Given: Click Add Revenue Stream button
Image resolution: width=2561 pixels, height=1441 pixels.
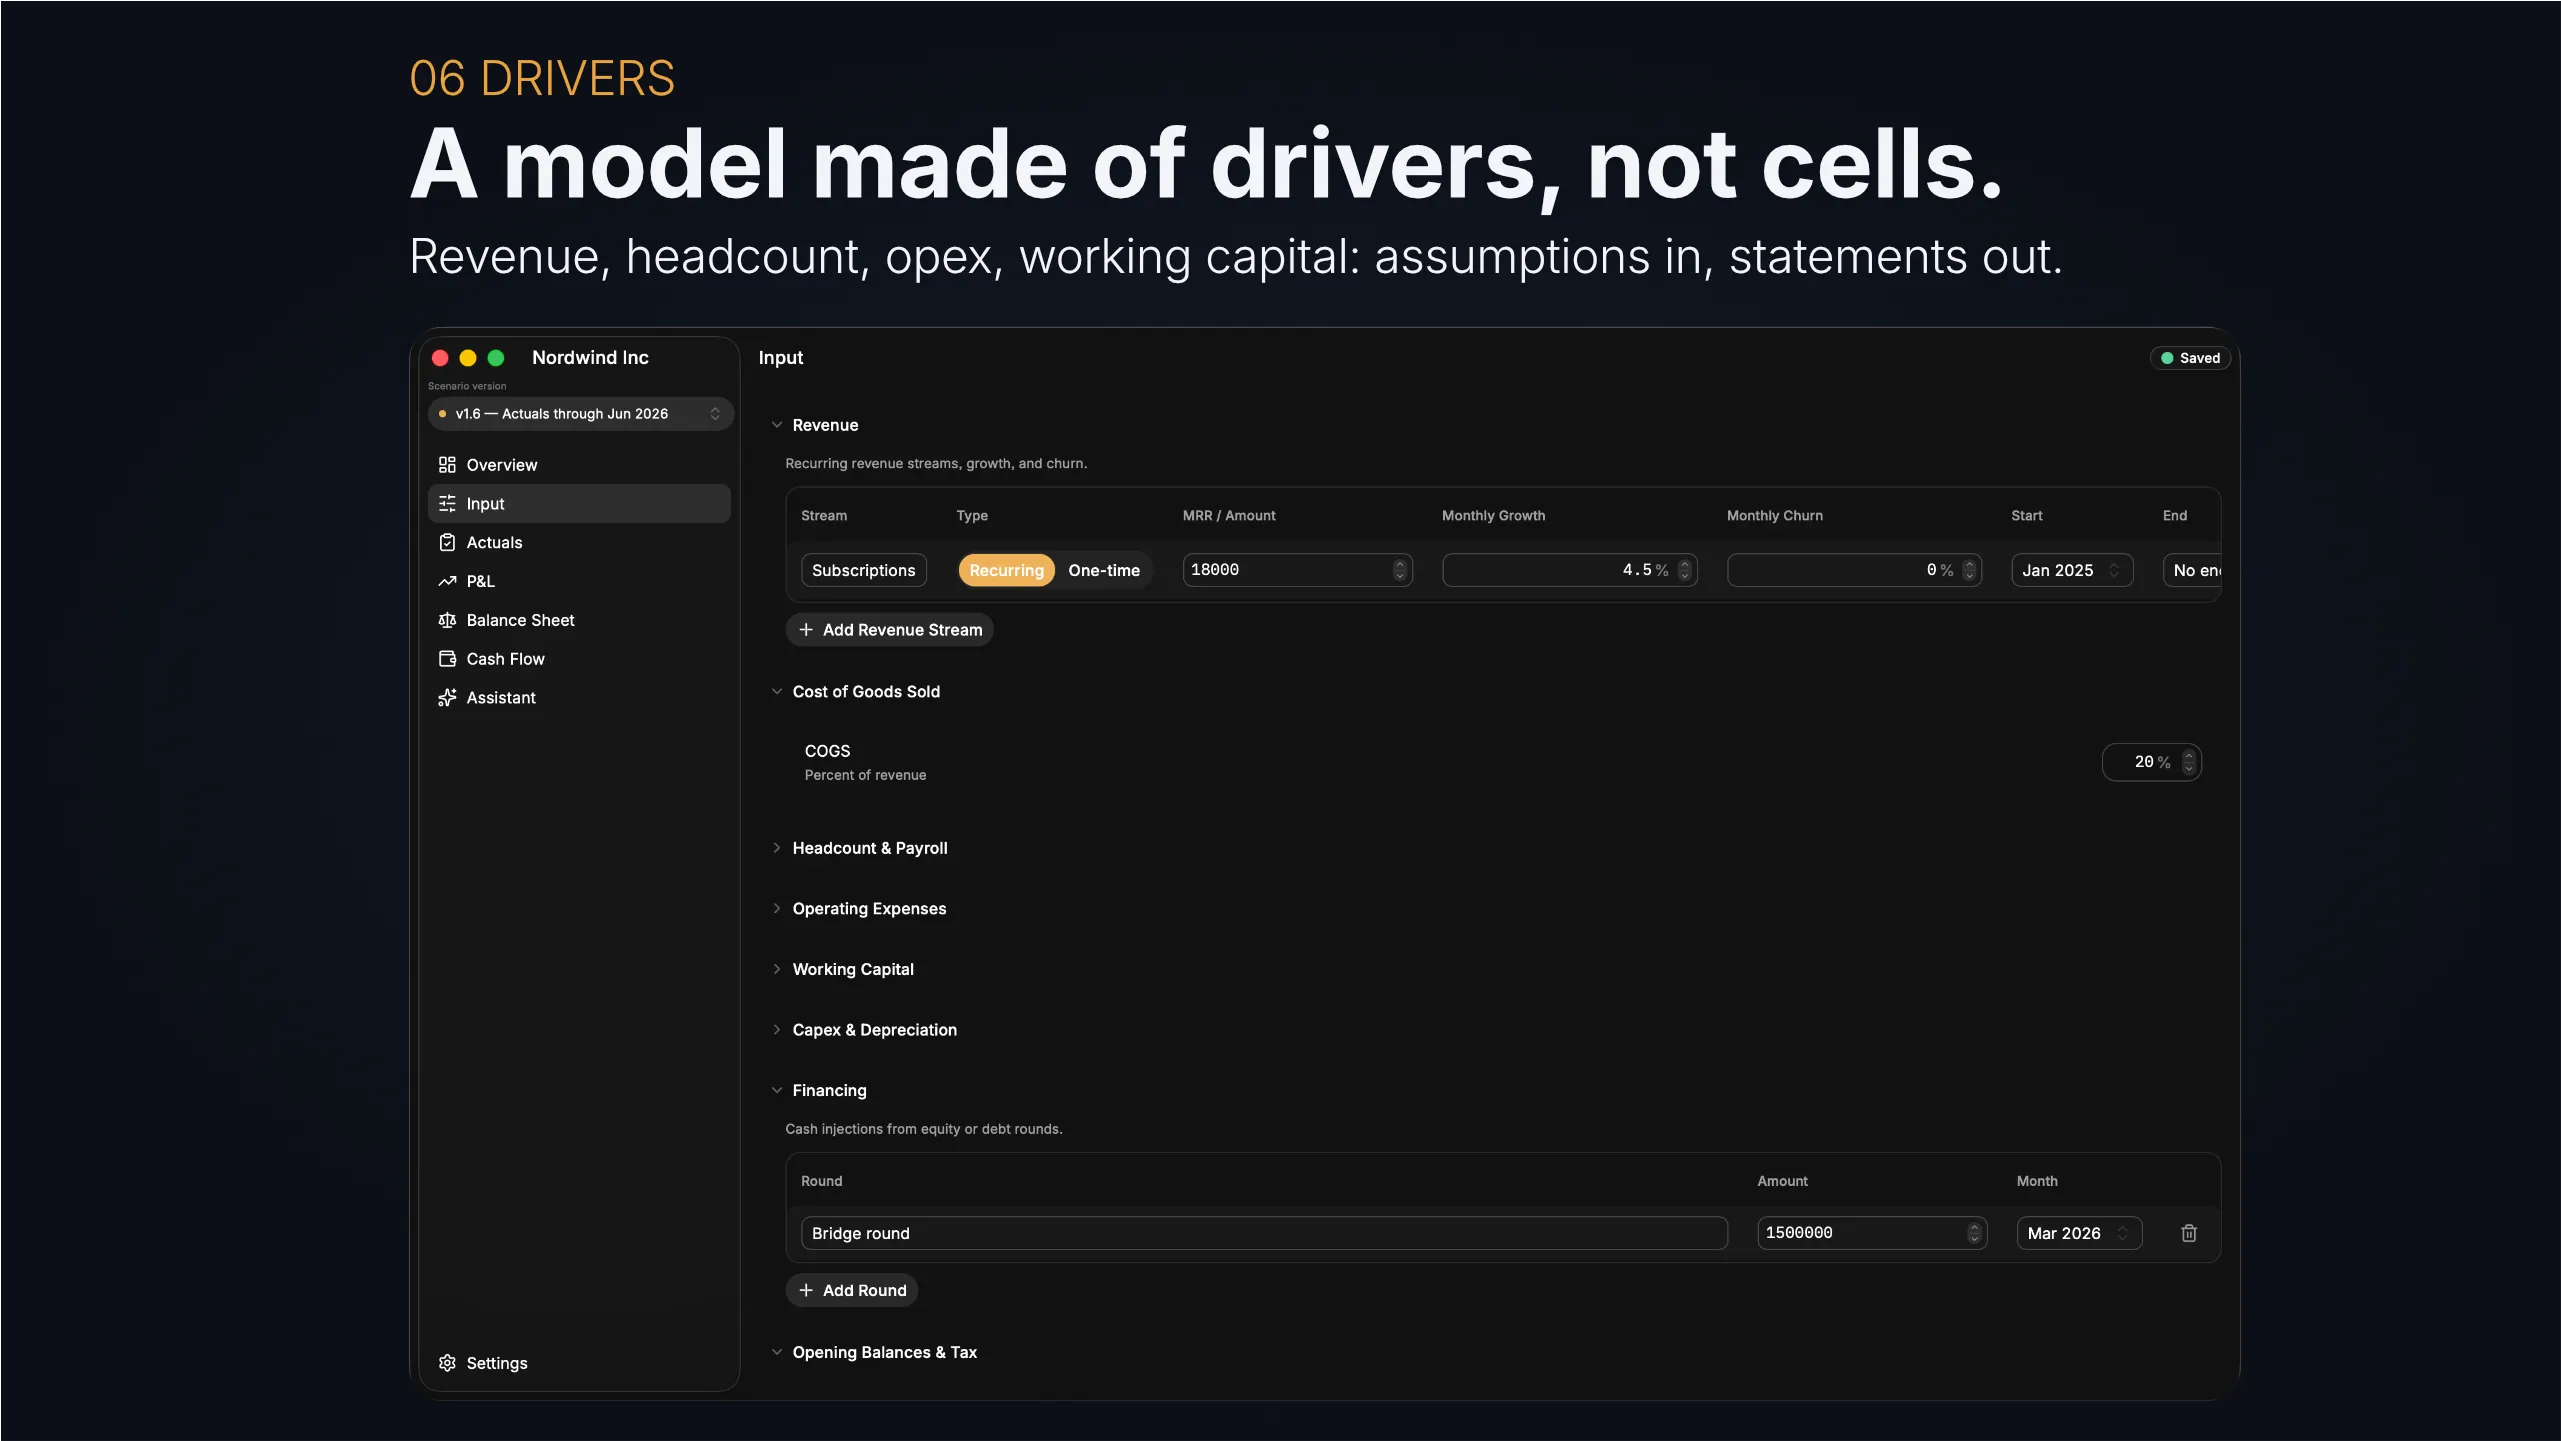Looking at the screenshot, I should [x=889, y=630].
